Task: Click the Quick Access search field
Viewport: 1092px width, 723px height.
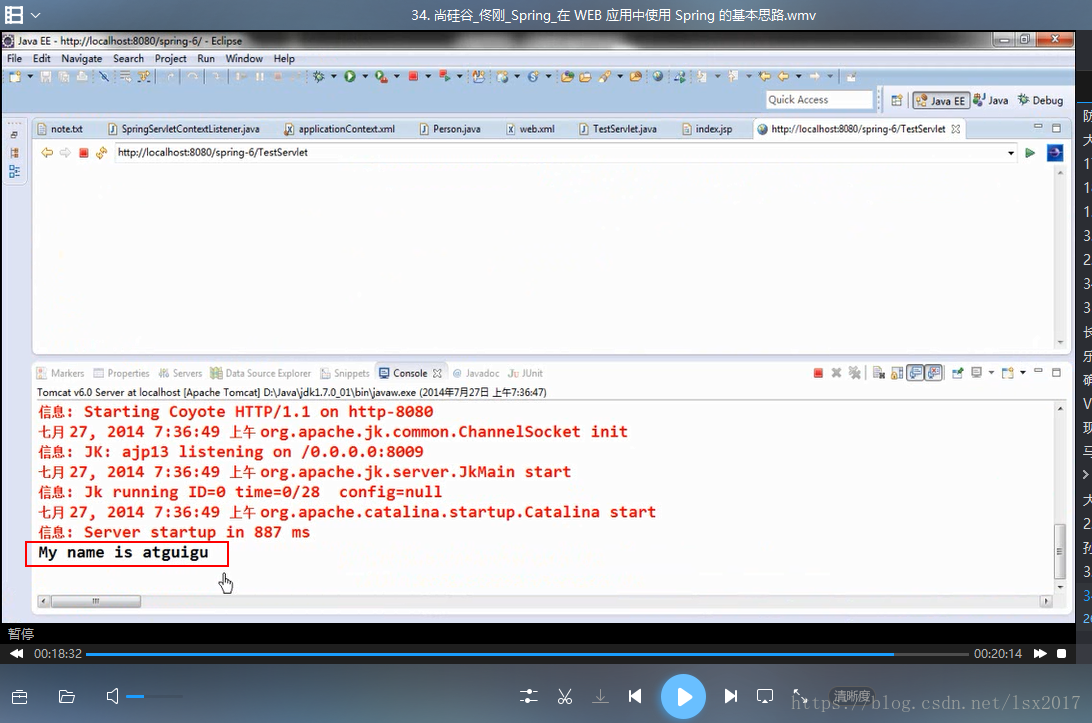Action: (819, 100)
